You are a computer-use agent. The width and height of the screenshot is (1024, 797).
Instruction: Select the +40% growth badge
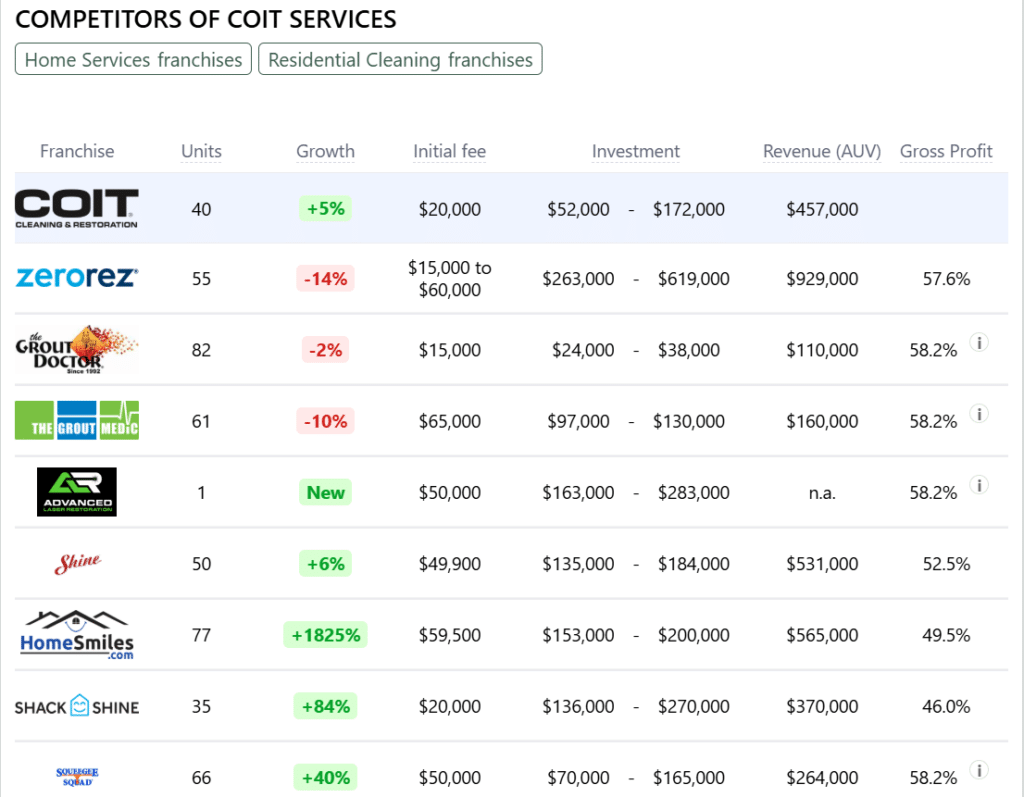(325, 777)
